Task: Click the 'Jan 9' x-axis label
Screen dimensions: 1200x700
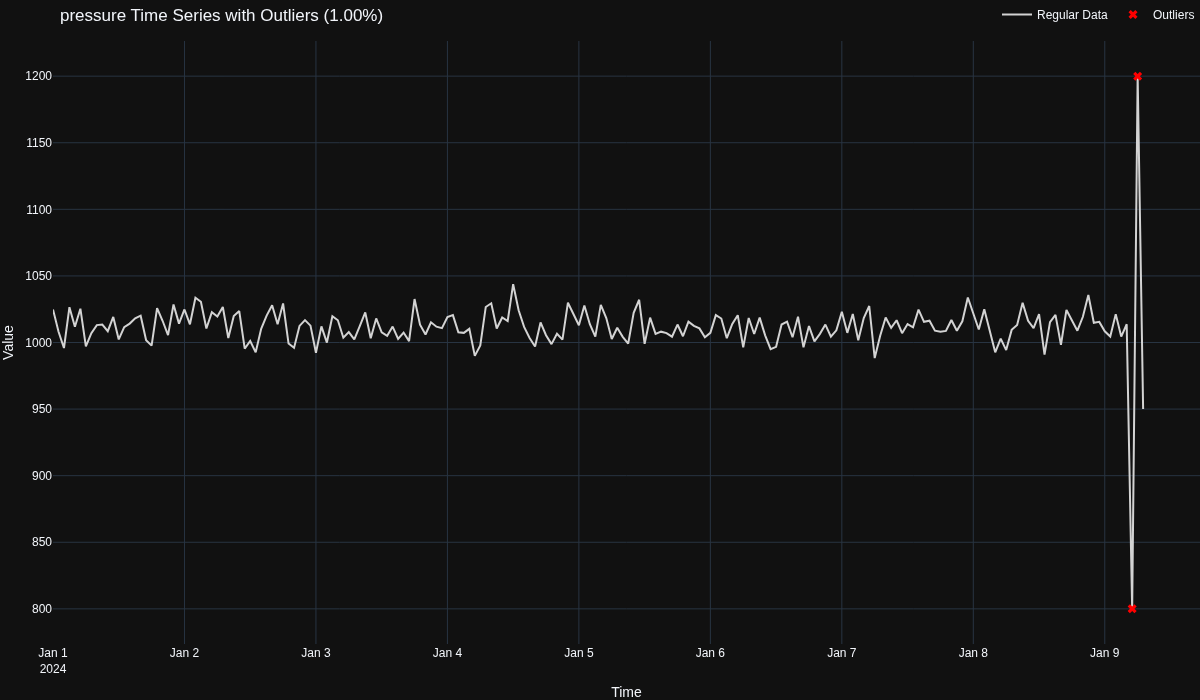Action: 1105,653
